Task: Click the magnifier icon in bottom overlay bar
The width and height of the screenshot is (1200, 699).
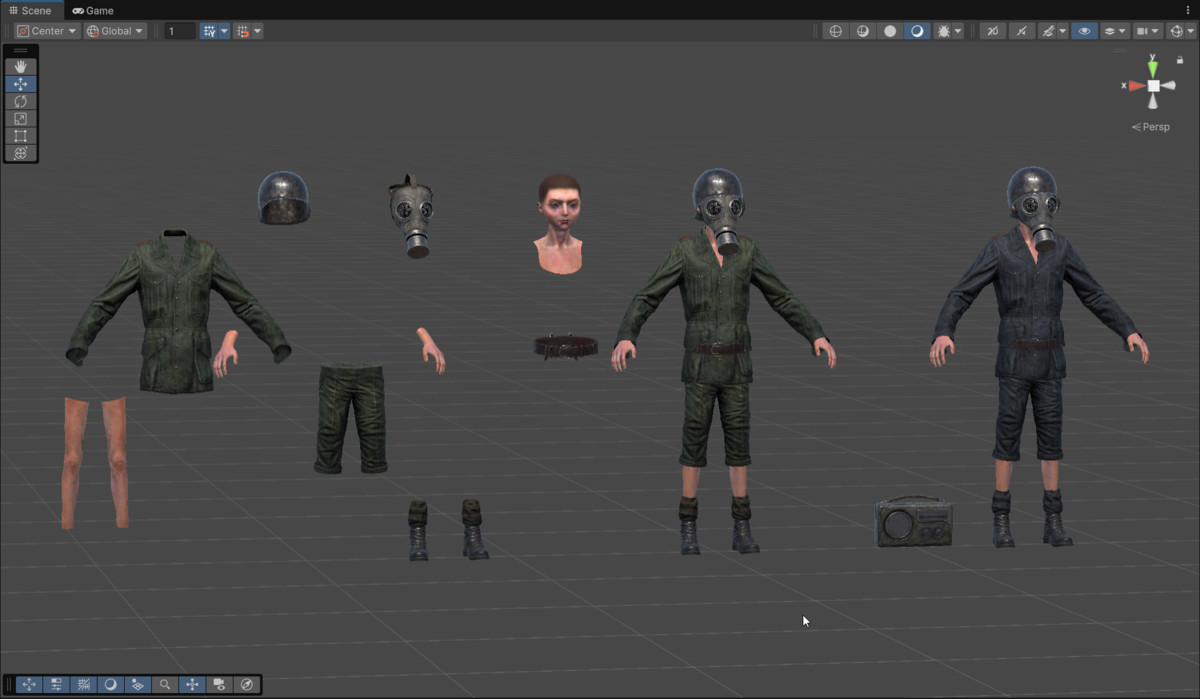Action: point(165,685)
